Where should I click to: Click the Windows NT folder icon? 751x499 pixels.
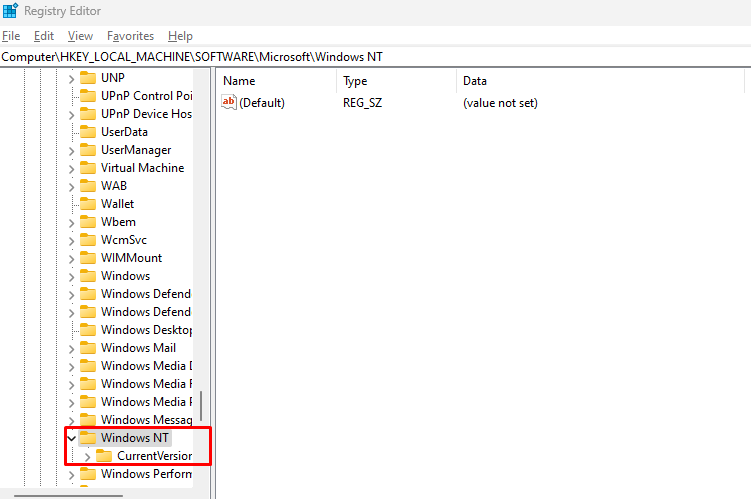pyautogui.click(x=88, y=438)
